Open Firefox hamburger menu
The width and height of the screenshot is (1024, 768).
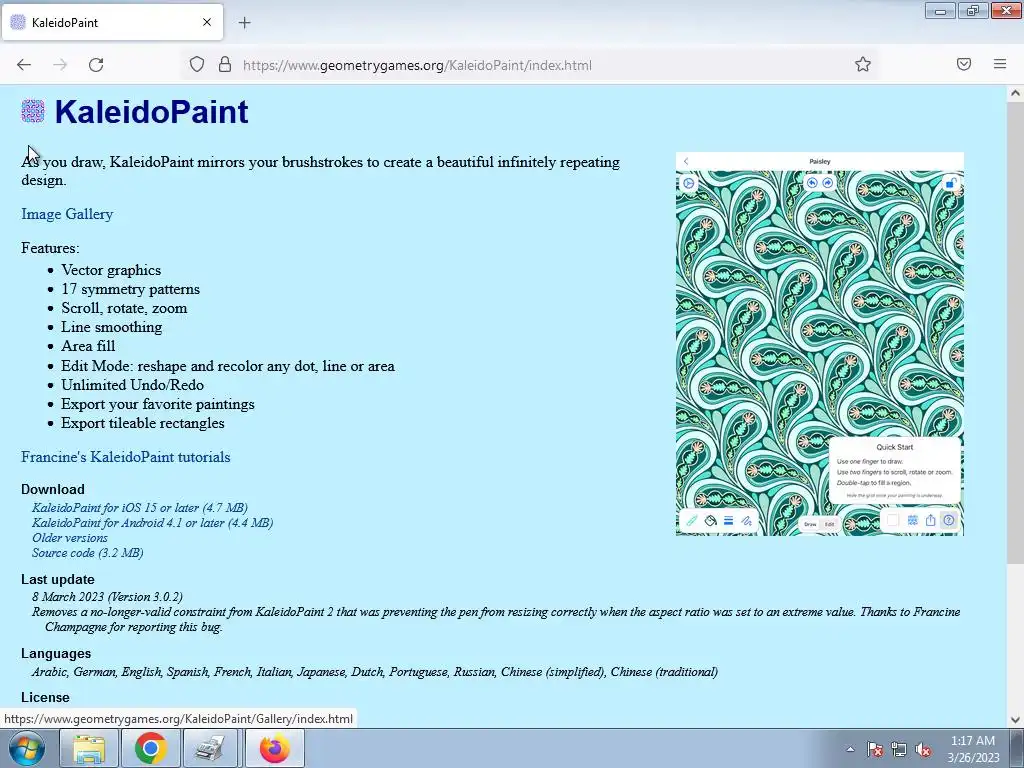pos(1000,65)
